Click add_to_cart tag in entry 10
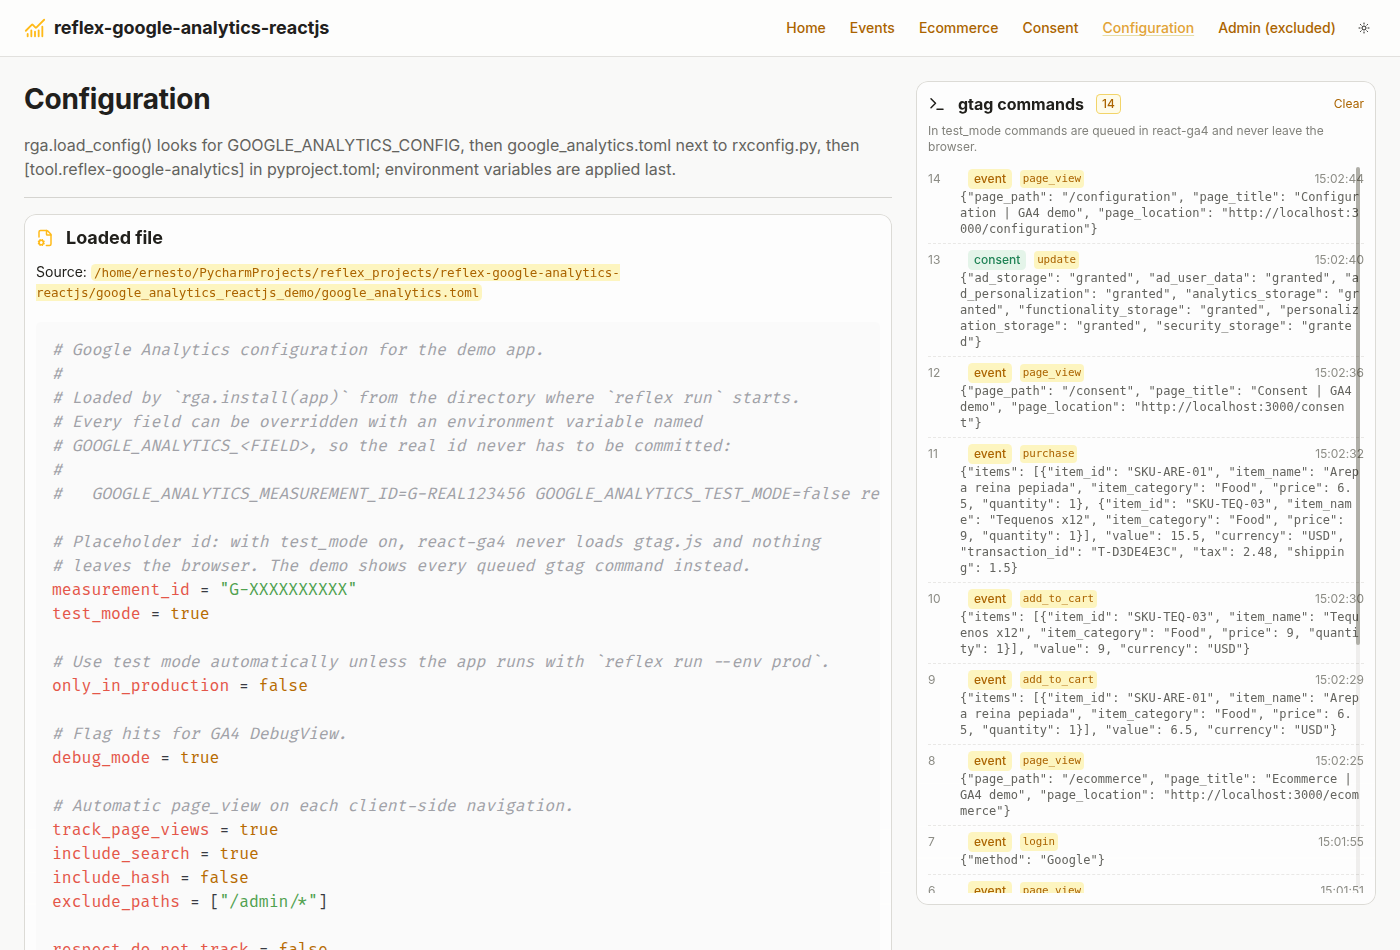The image size is (1400, 950). [1058, 599]
